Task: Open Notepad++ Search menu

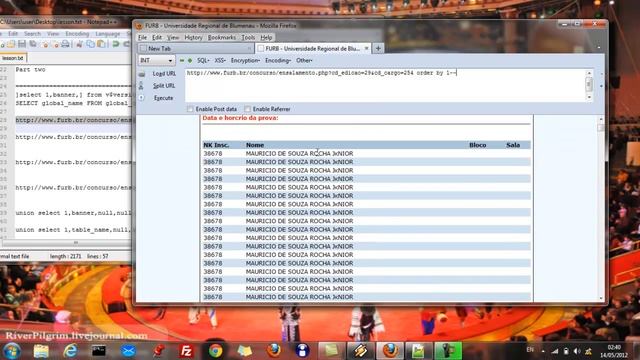Action: pos(32,33)
